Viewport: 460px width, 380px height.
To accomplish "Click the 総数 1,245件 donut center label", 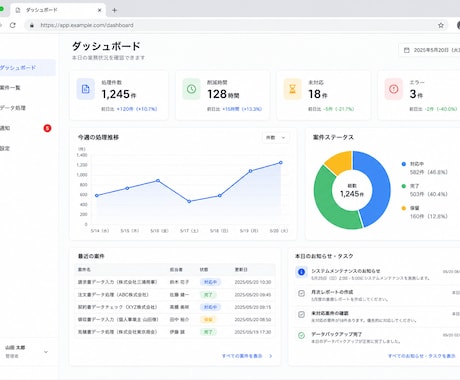I will pyautogui.click(x=352, y=191).
